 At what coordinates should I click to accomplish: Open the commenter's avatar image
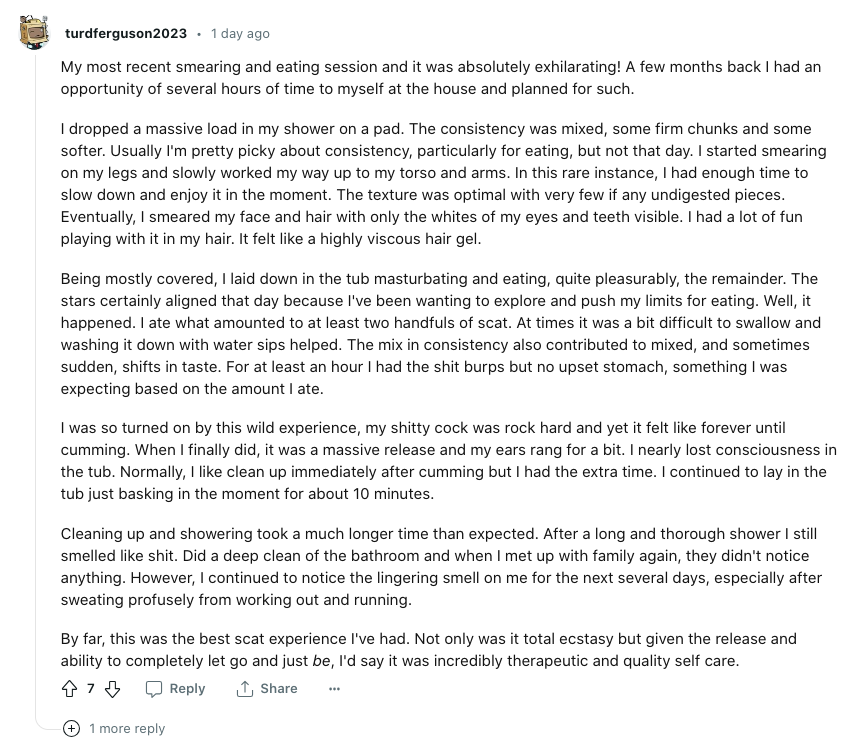[x=34, y=33]
